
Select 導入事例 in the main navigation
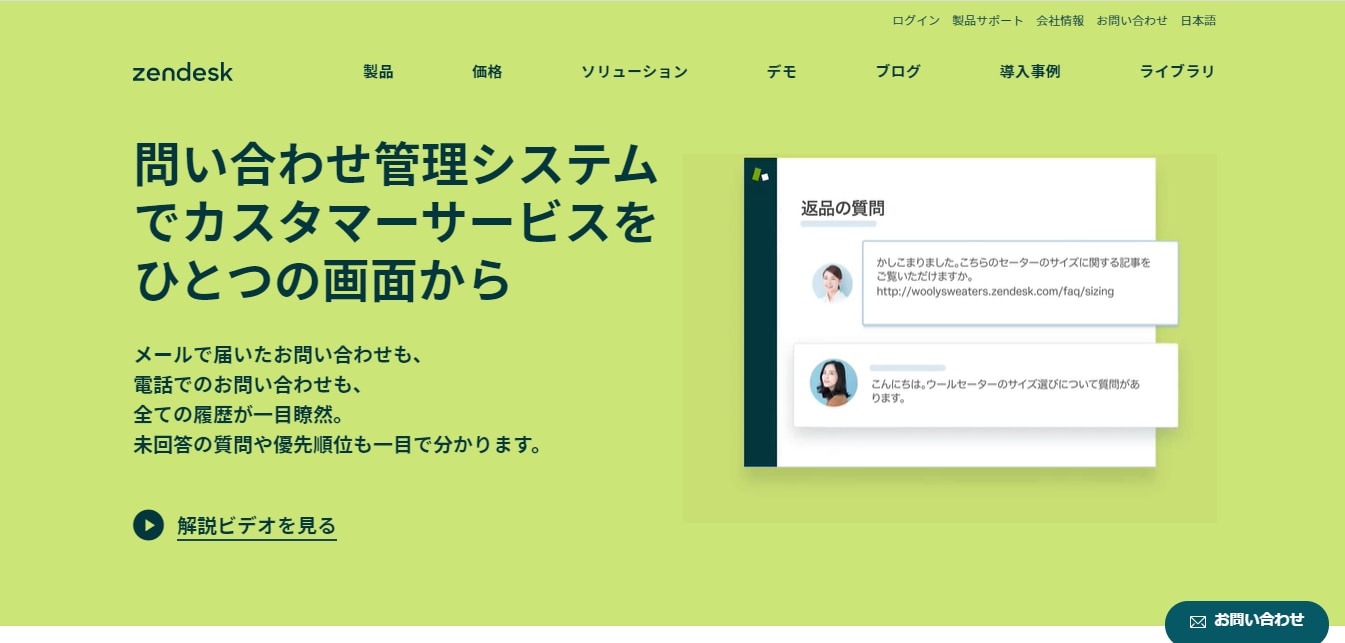pyautogui.click(x=1029, y=72)
